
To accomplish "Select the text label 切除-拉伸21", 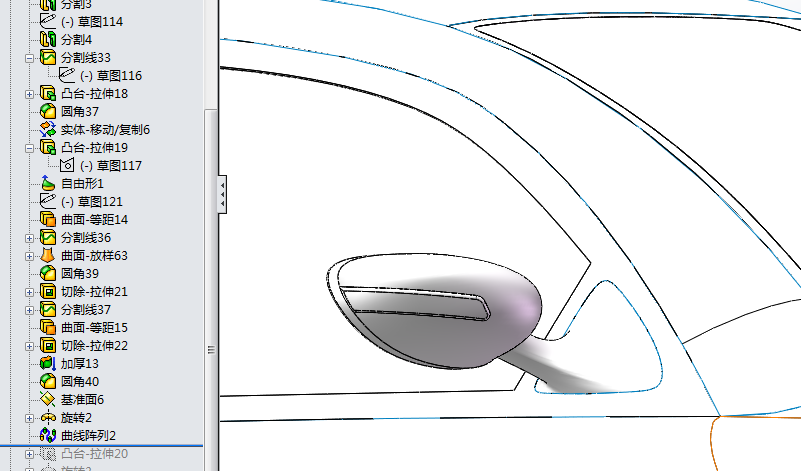I will tap(95, 291).
